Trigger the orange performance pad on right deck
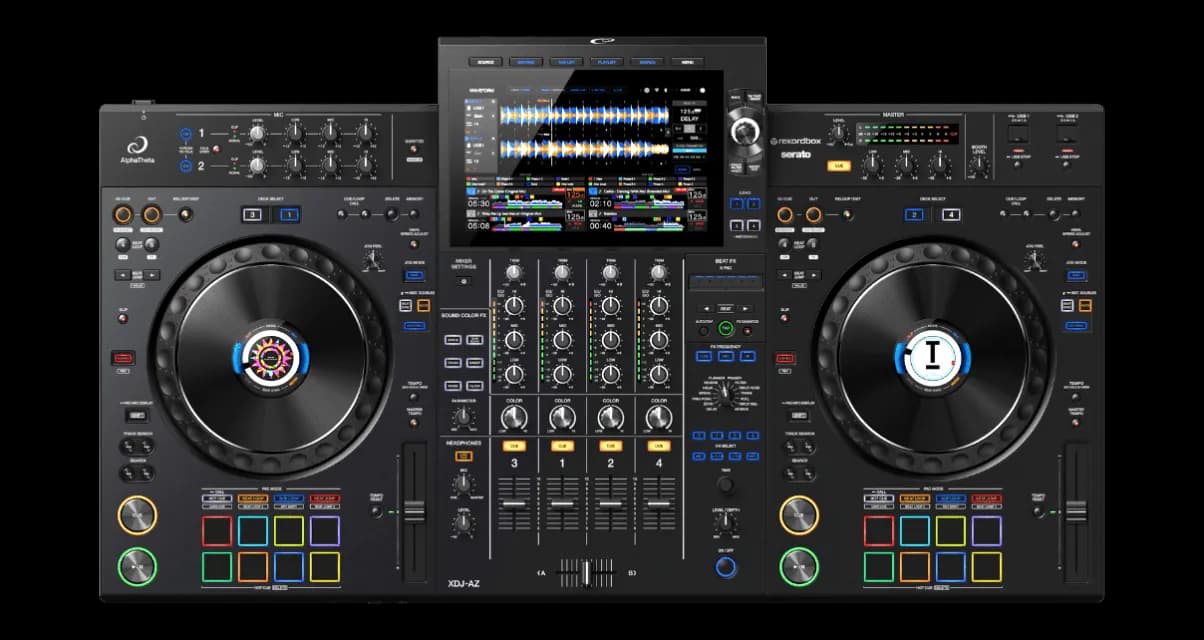This screenshot has height=640, width=1204. point(915,567)
